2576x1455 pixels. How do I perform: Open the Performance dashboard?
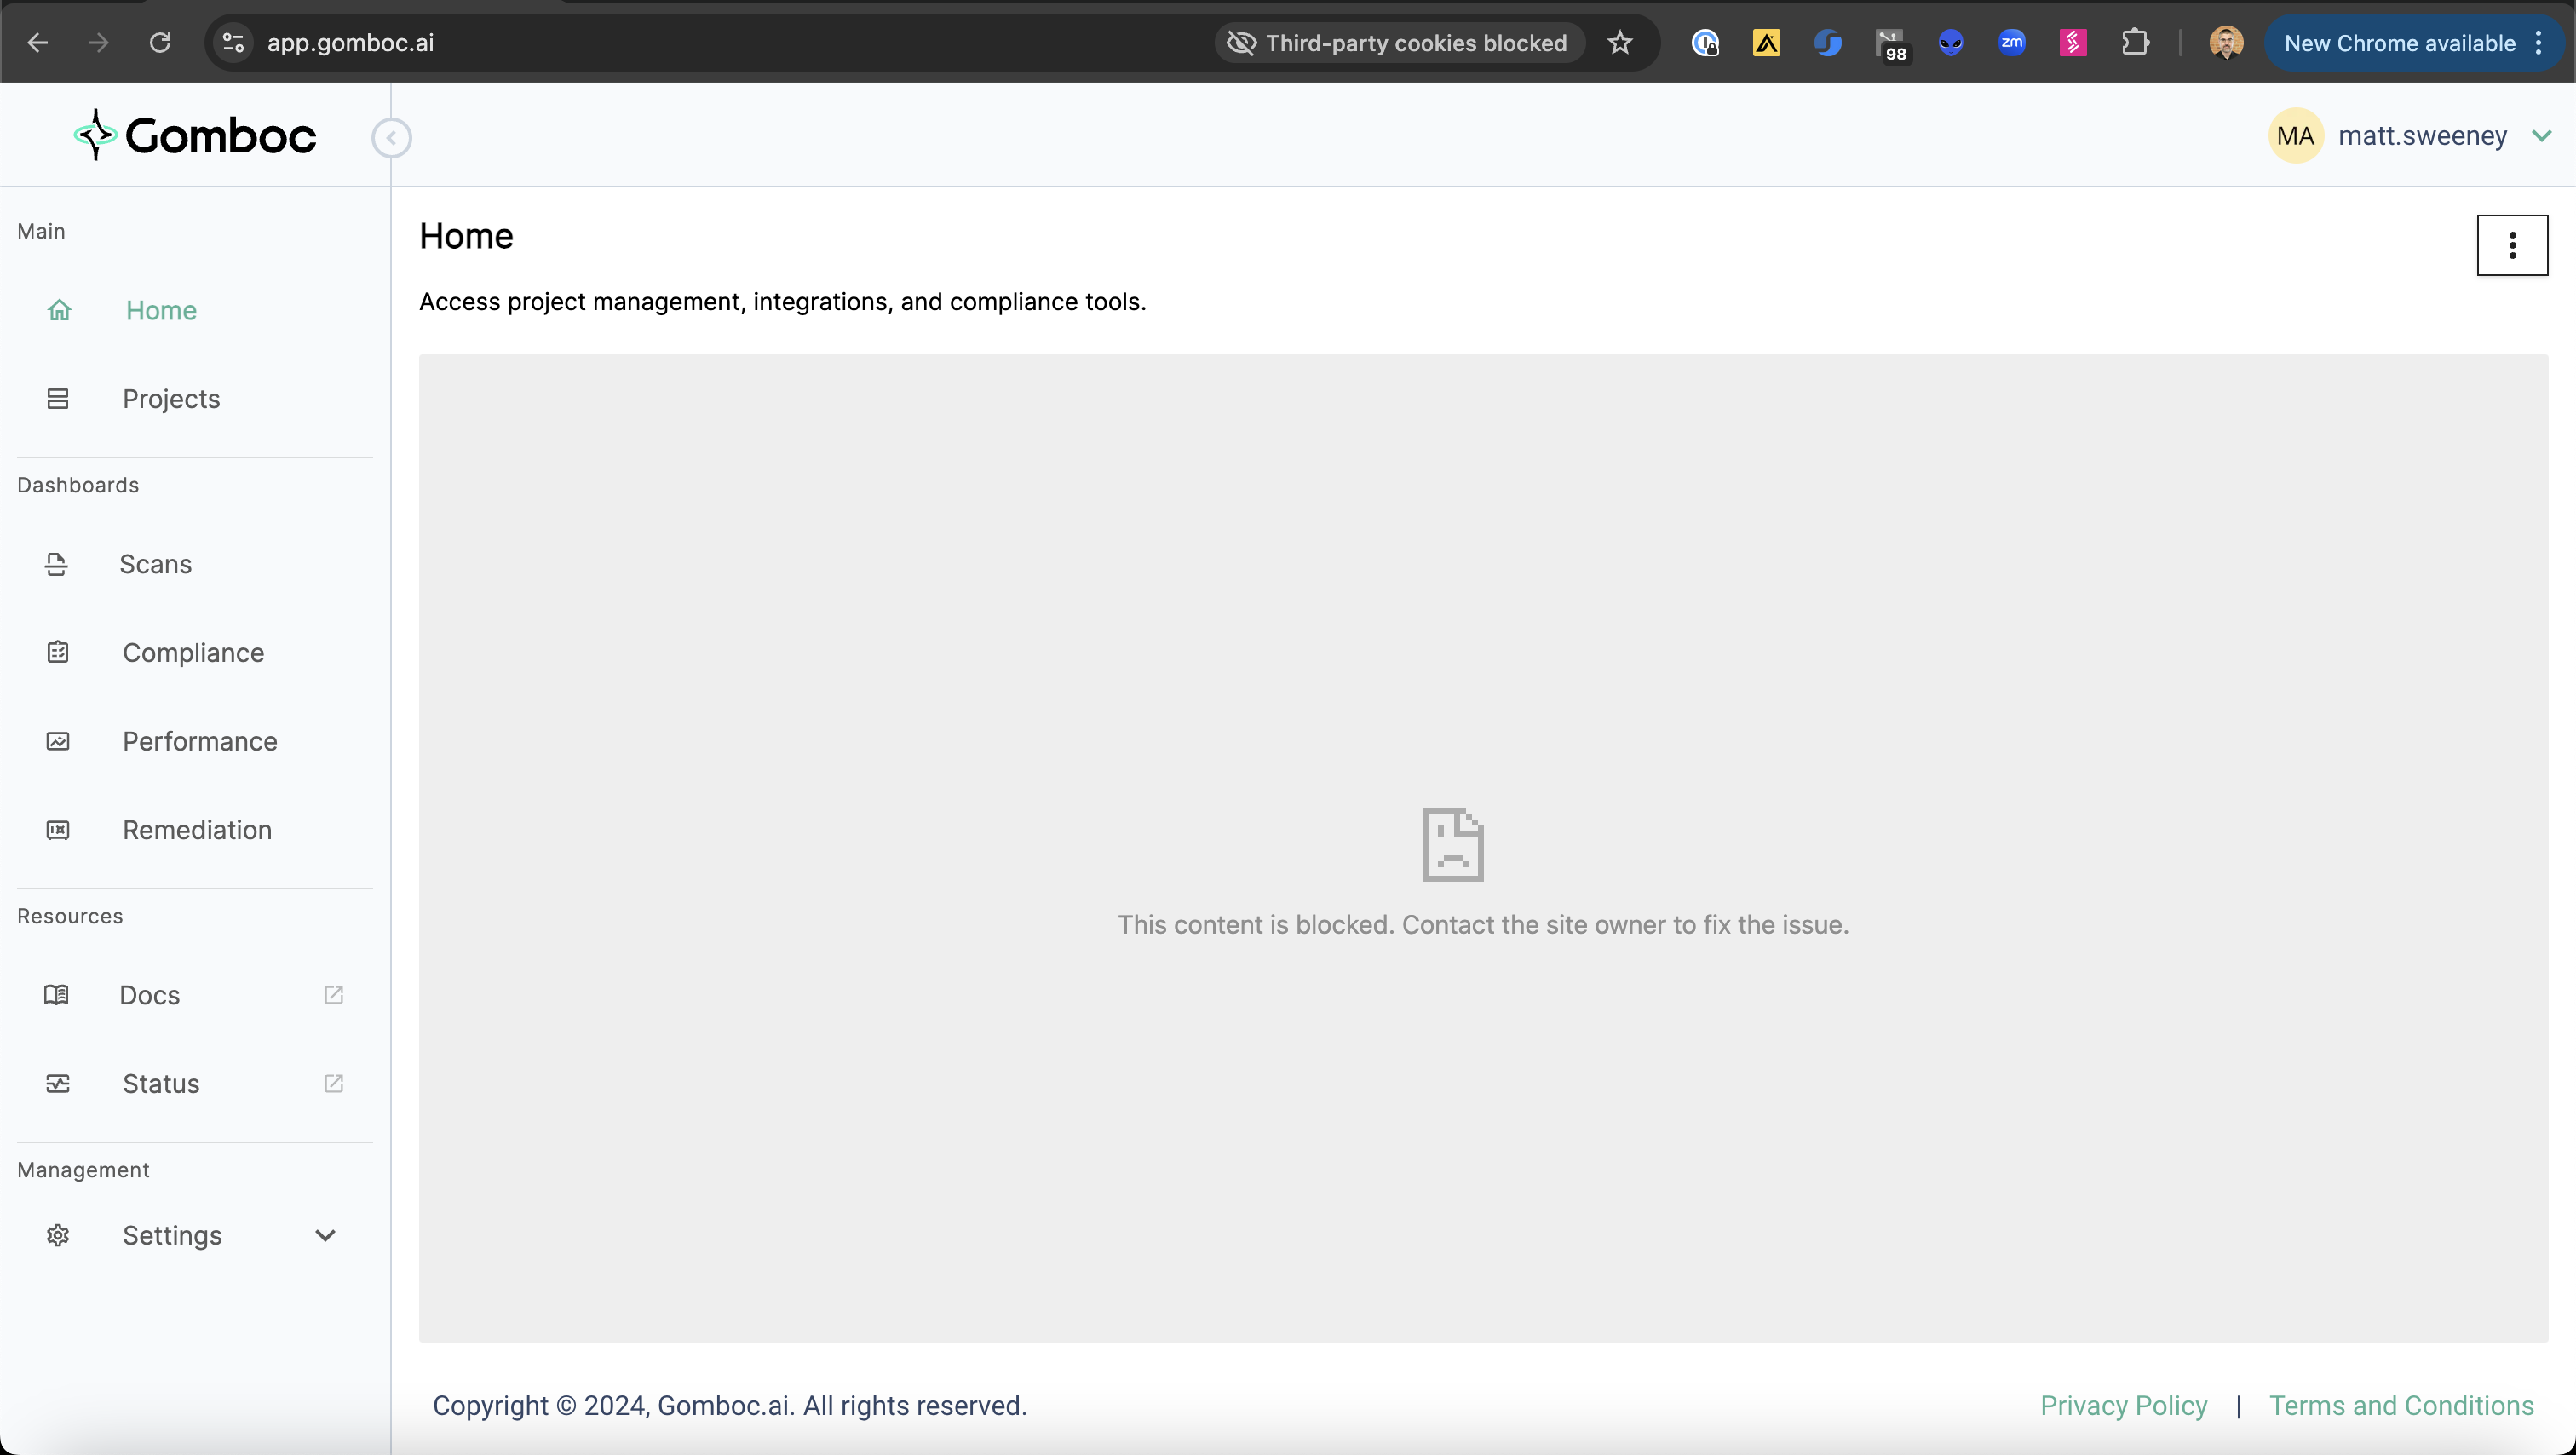point(200,741)
